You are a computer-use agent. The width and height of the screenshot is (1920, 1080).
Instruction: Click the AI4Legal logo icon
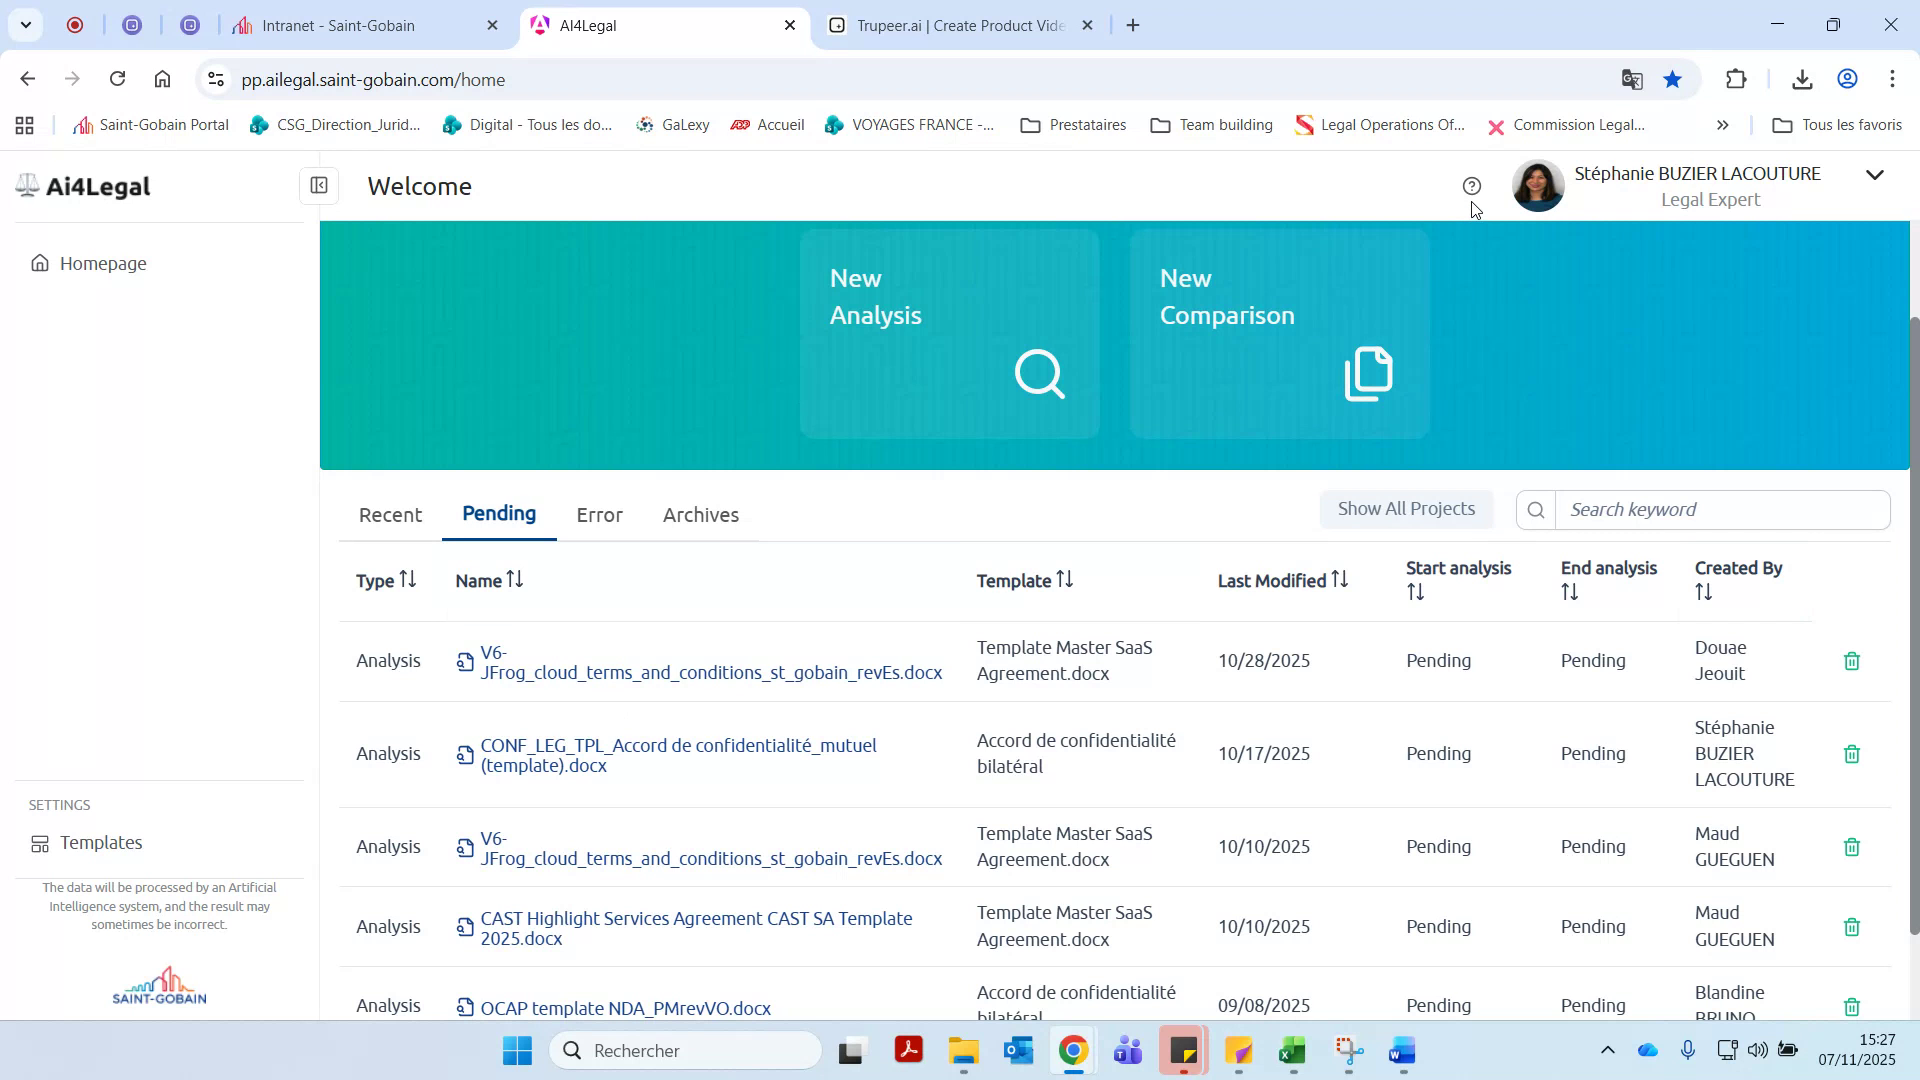click(27, 185)
